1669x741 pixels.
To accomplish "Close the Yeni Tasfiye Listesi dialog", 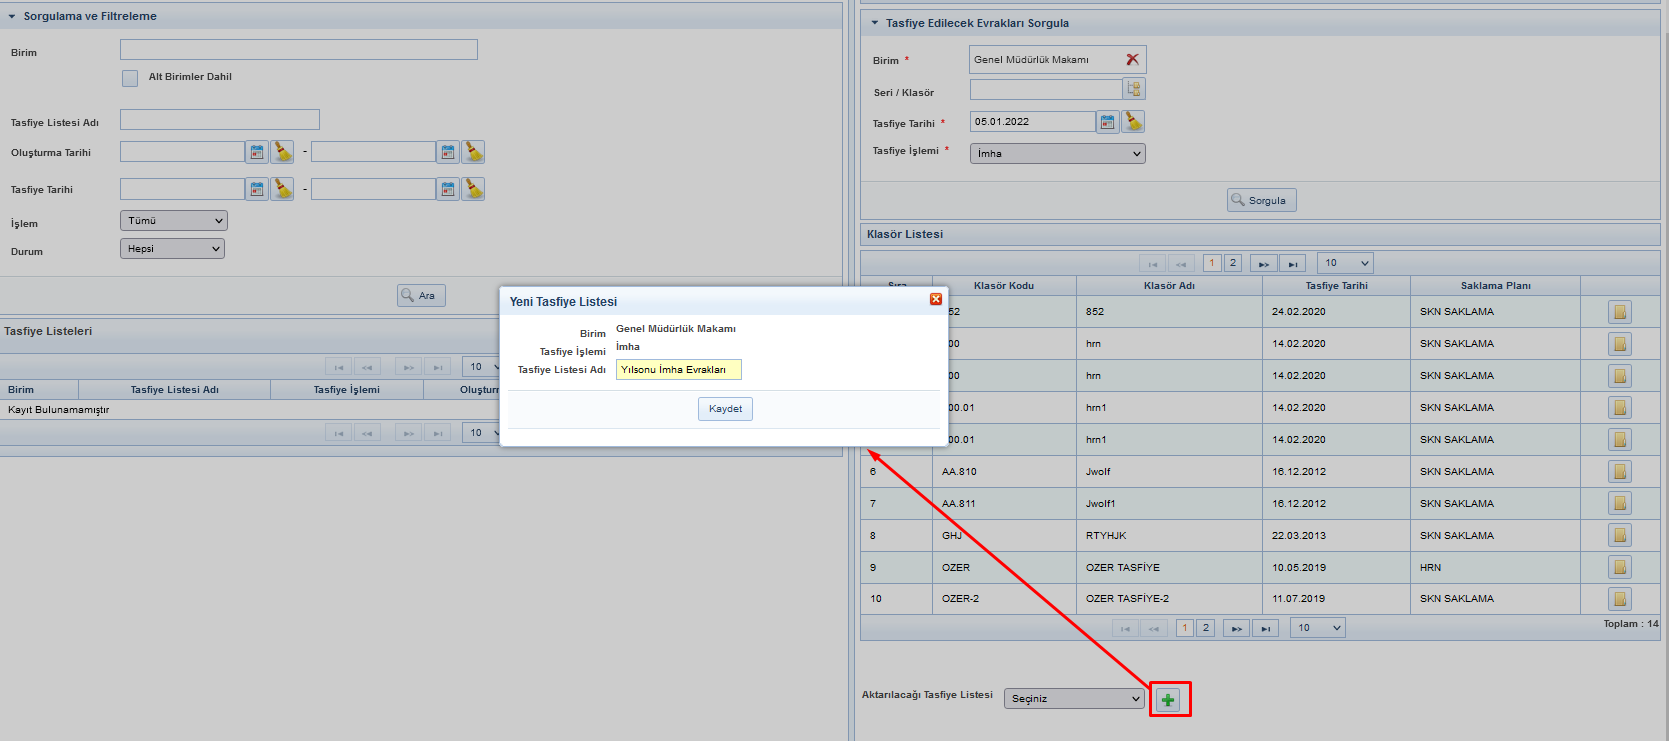I will (x=936, y=299).
